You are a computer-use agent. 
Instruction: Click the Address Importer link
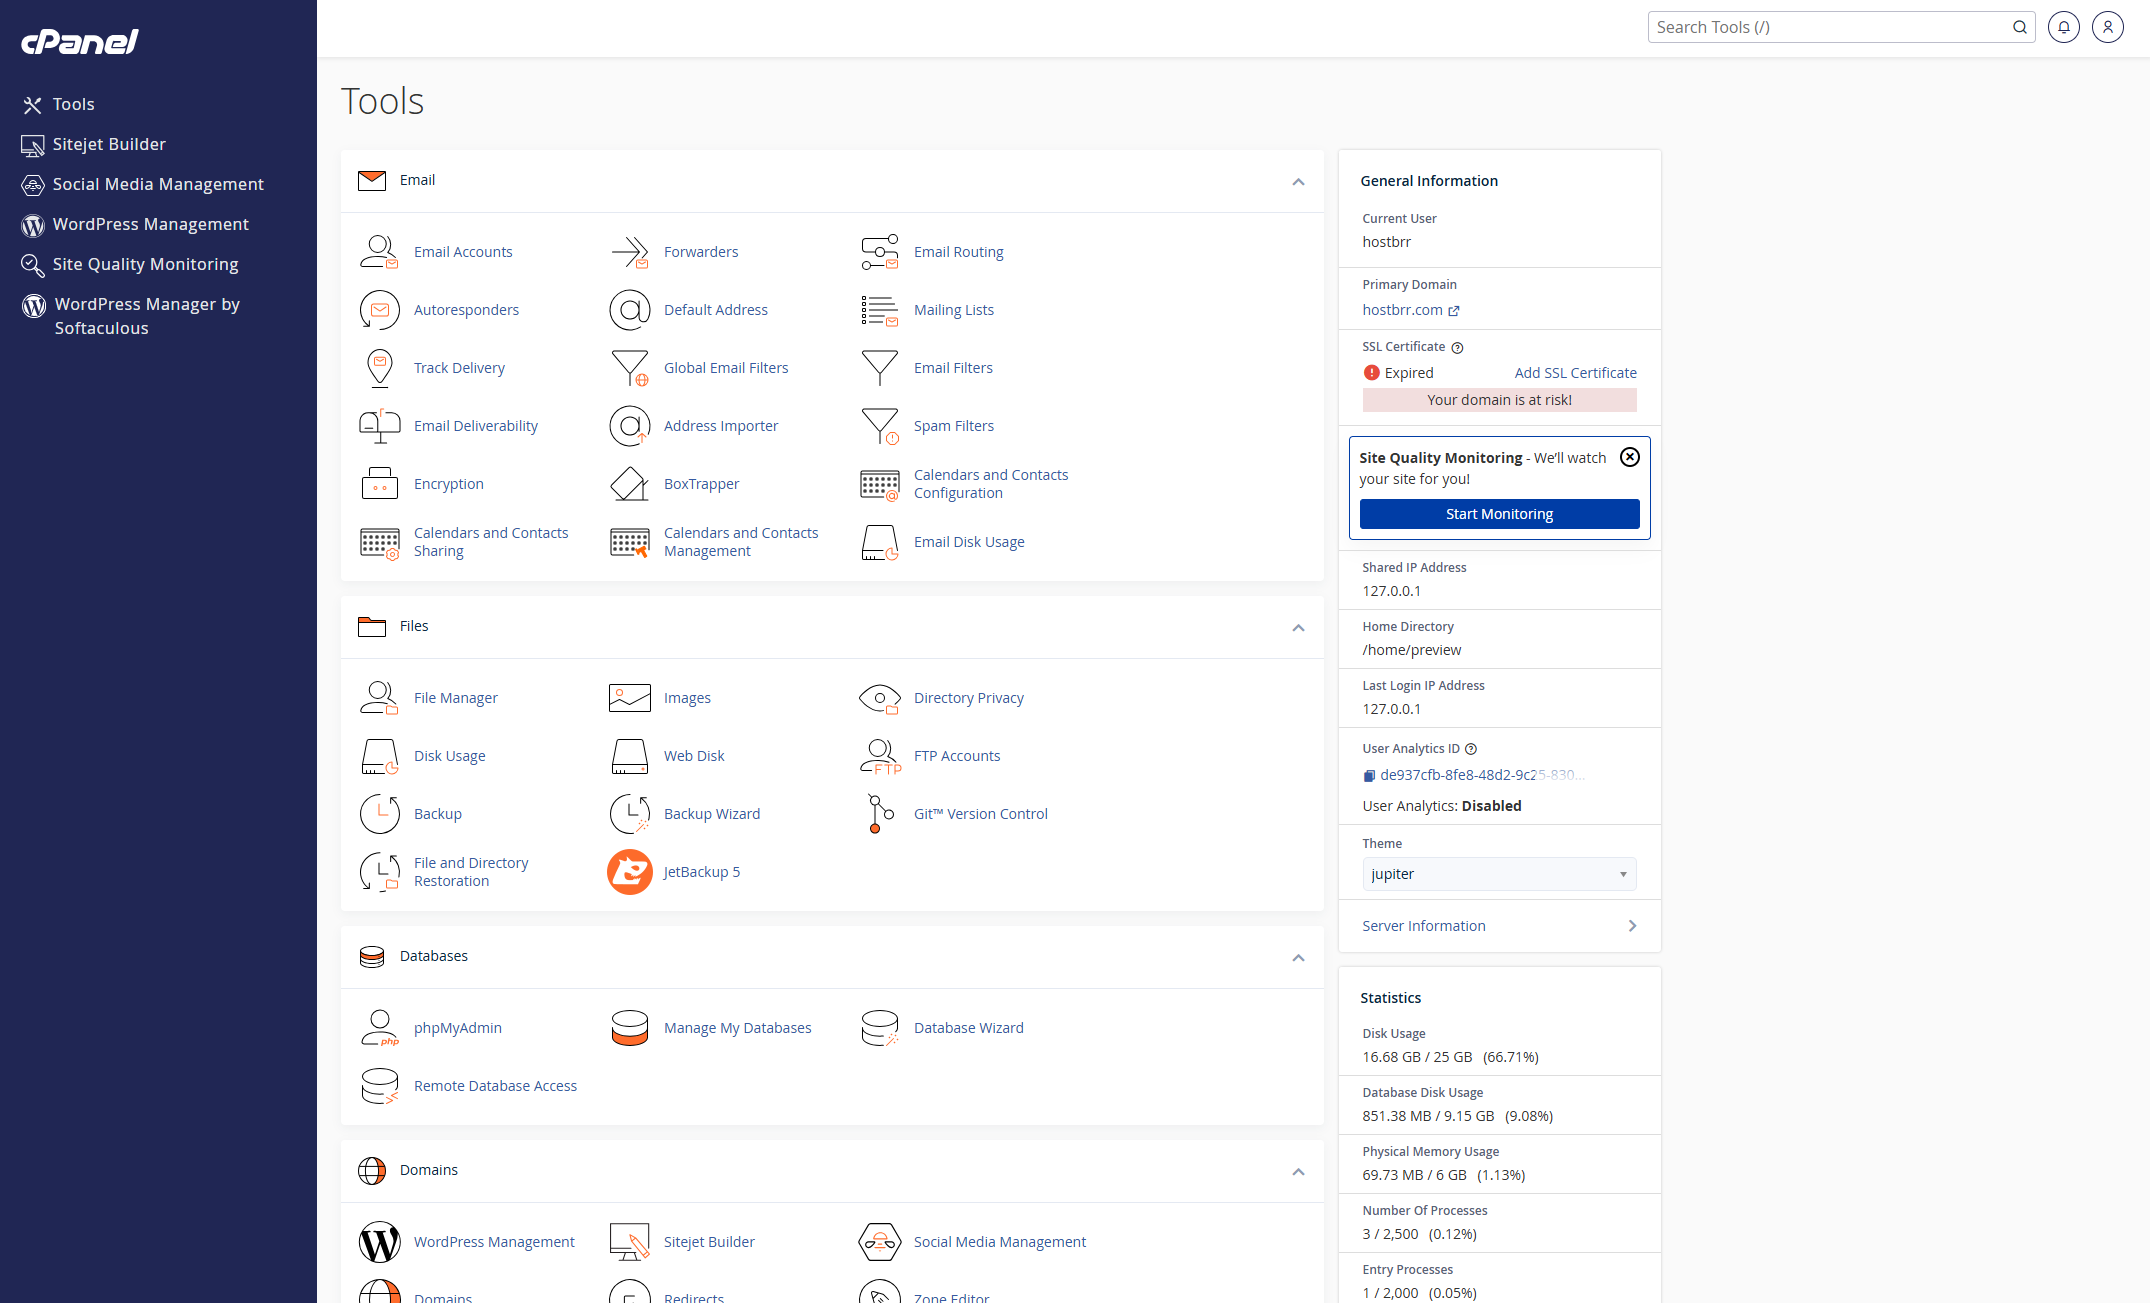(721, 426)
